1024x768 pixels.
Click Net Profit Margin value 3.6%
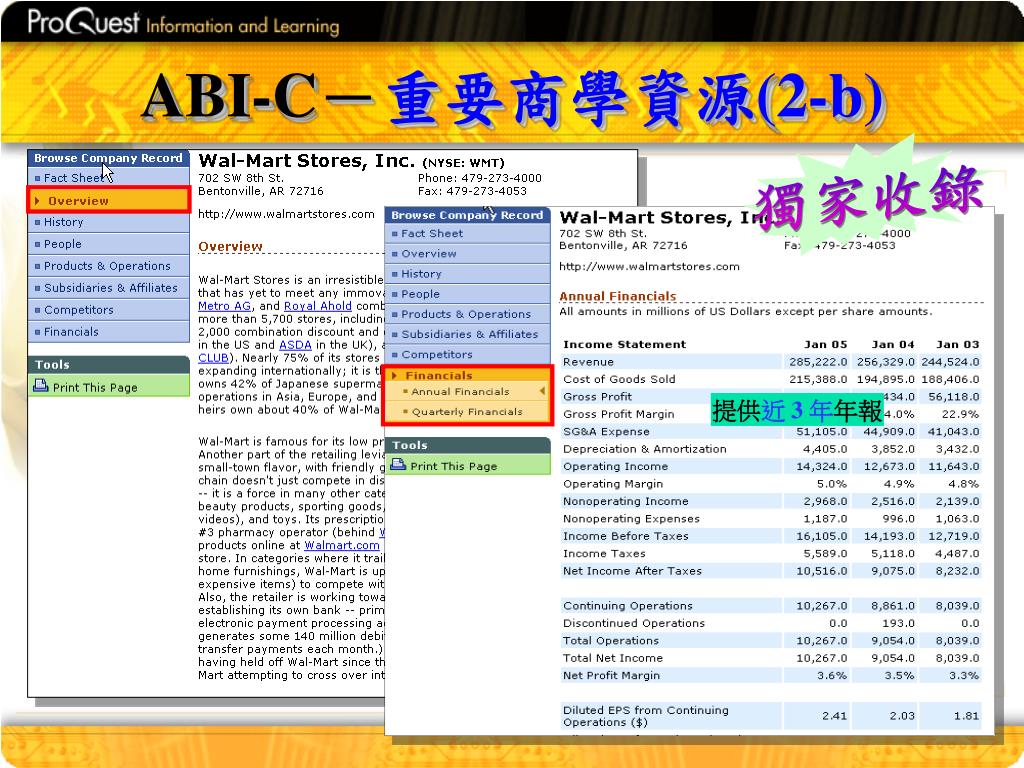pyautogui.click(x=831, y=676)
